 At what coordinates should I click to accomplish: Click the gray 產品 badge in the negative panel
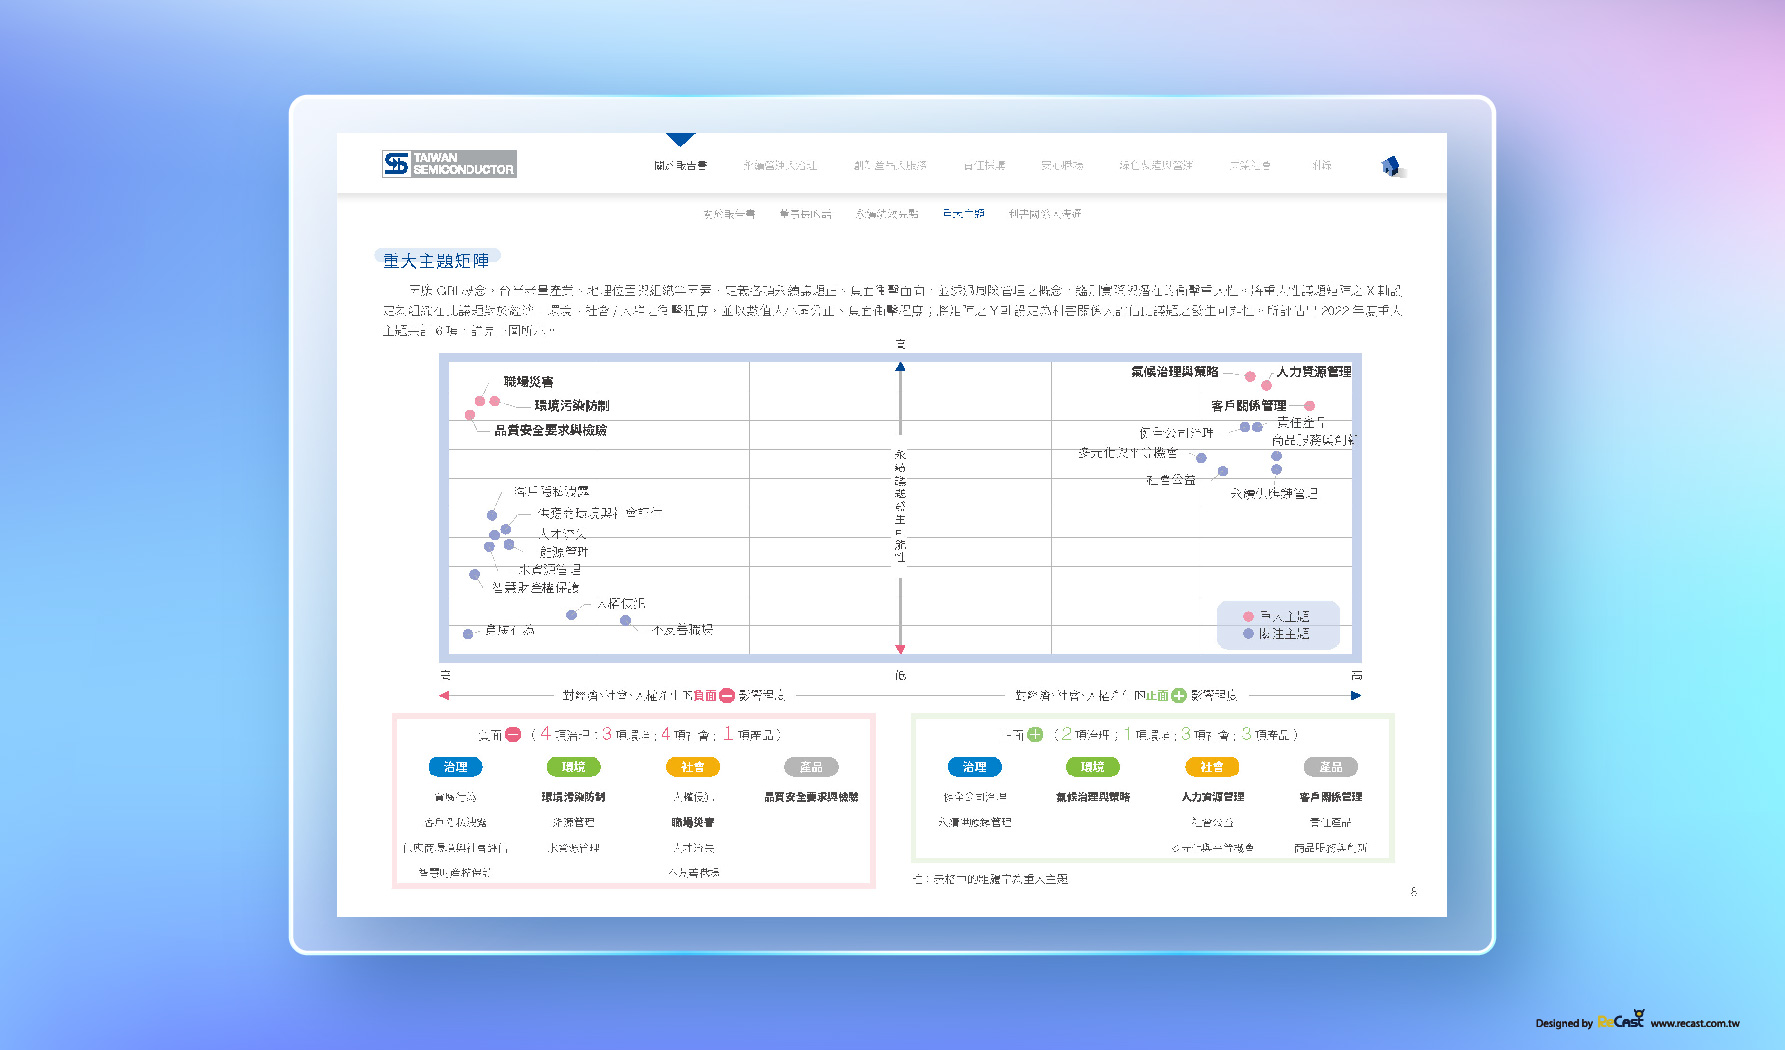811,767
